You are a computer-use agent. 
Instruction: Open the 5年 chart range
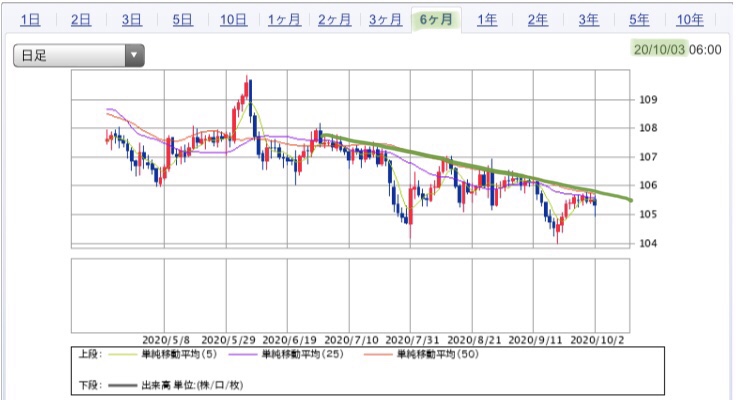(639, 20)
